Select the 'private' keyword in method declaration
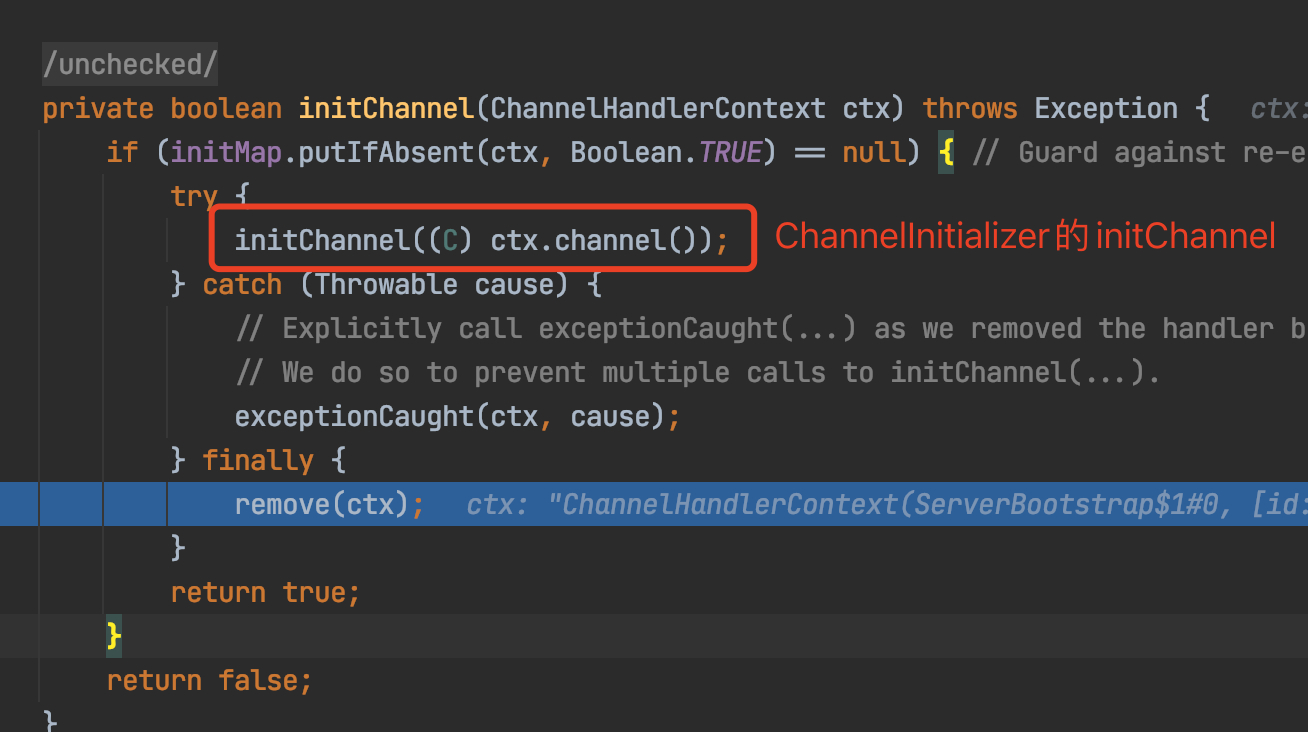The image size is (1308, 732). 98,108
